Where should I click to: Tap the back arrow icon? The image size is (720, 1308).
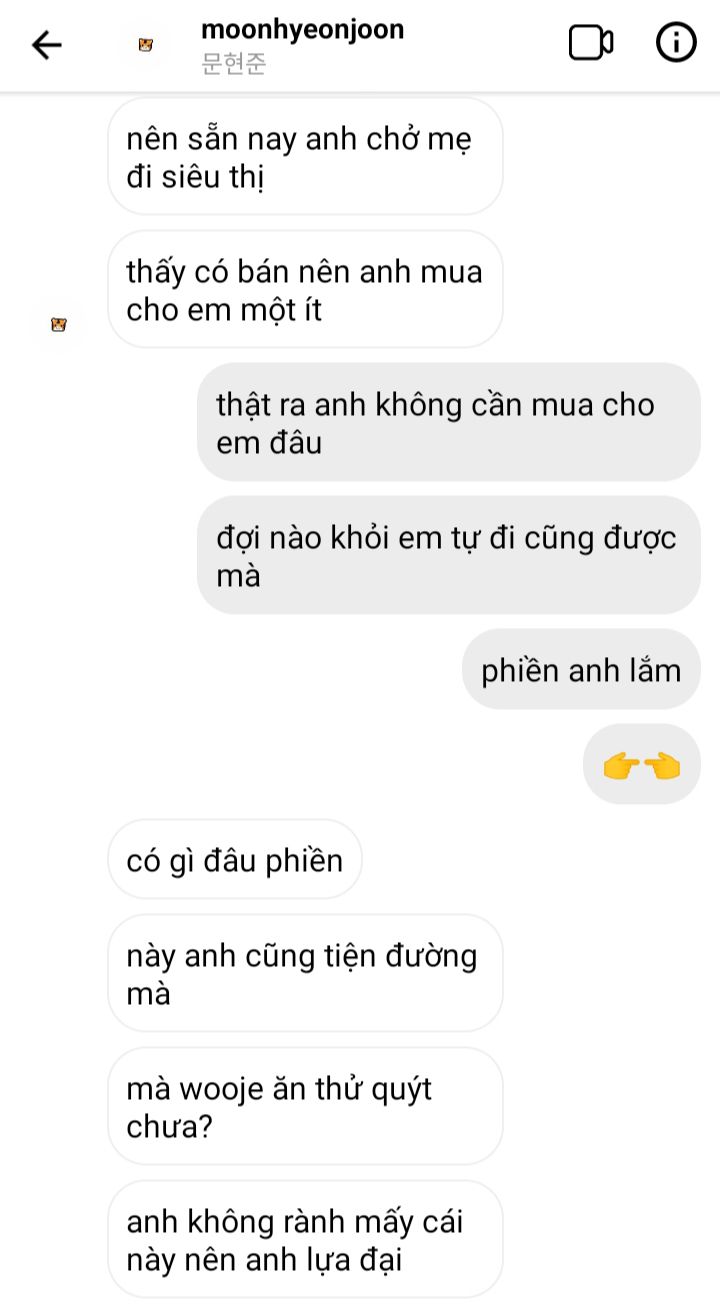pyautogui.click(x=46, y=45)
